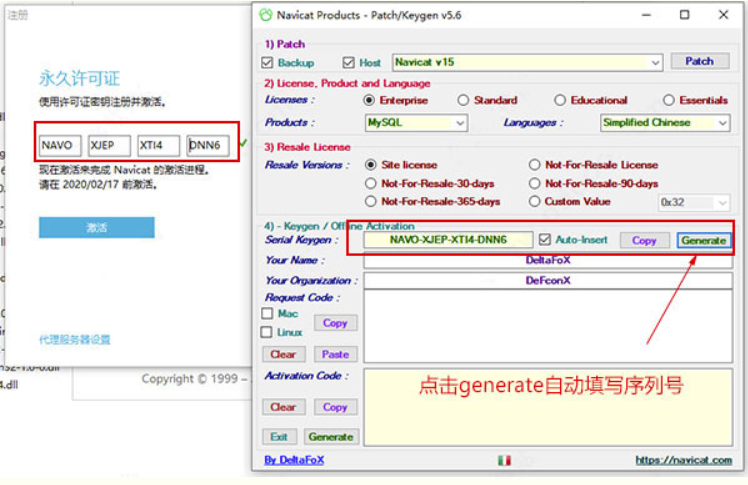This screenshot has height=485, width=748.
Task: Click Generate next to Serial Keygen
Action: 703,240
